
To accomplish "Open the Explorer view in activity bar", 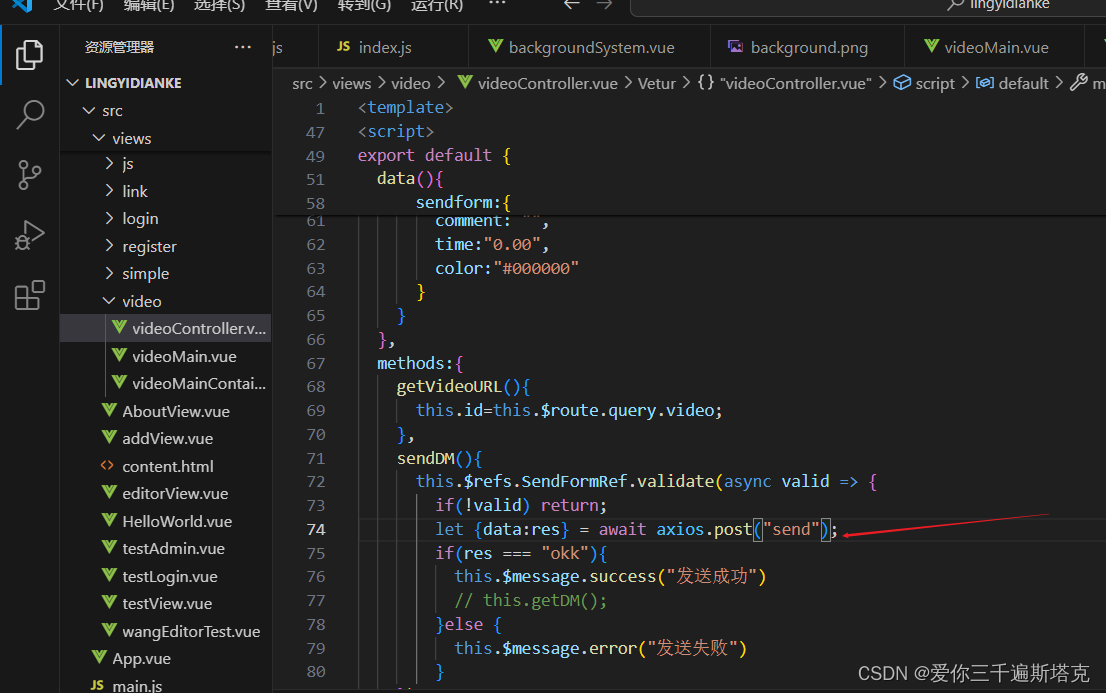I will click(30, 55).
